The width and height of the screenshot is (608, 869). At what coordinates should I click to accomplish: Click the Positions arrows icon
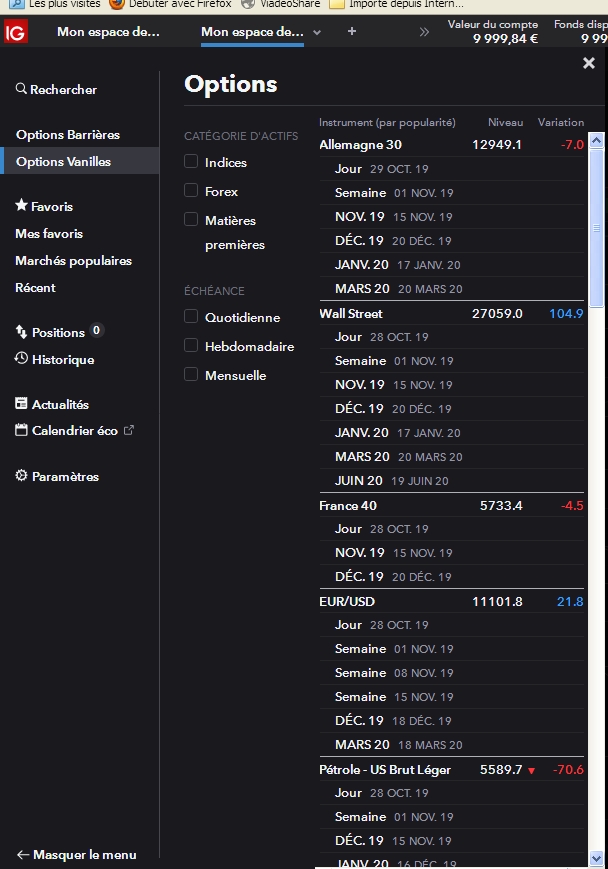coord(21,332)
